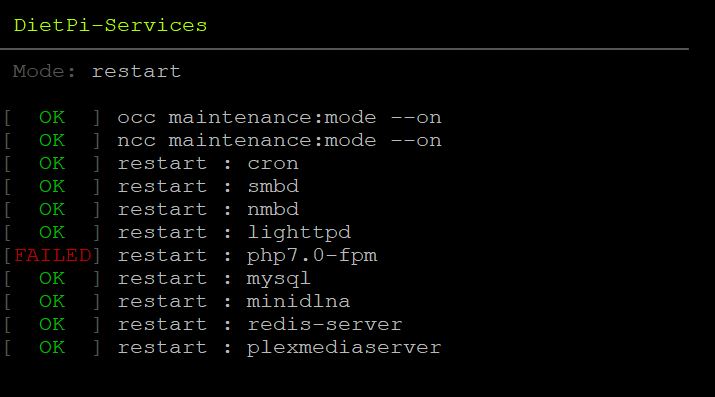This screenshot has width=715, height=397.
Task: Click the horizontal separator line under title
Action: (344, 49)
